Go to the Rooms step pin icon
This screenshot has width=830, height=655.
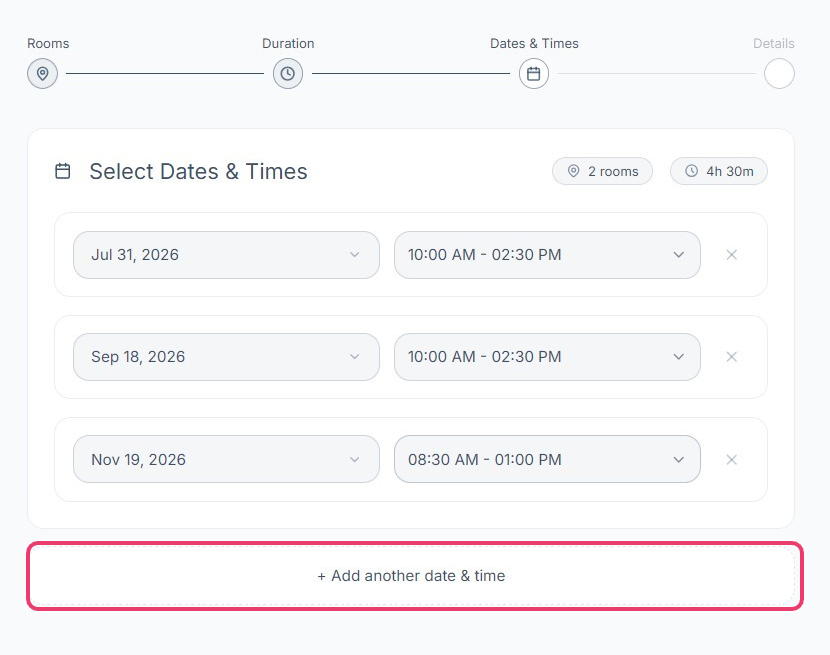tap(42, 74)
